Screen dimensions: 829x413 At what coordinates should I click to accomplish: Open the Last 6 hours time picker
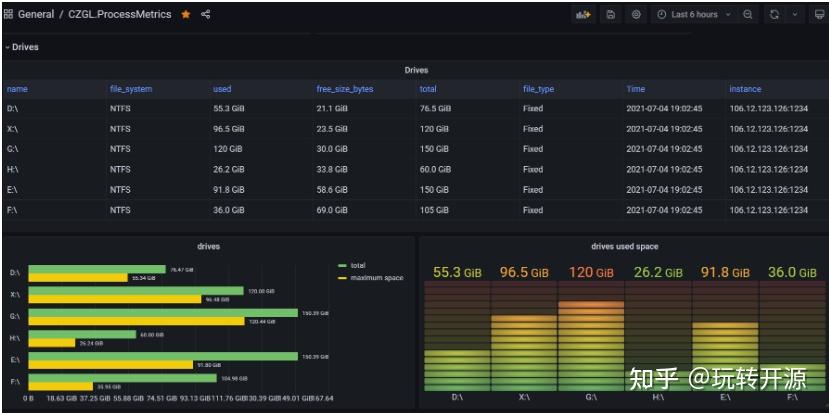[694, 15]
